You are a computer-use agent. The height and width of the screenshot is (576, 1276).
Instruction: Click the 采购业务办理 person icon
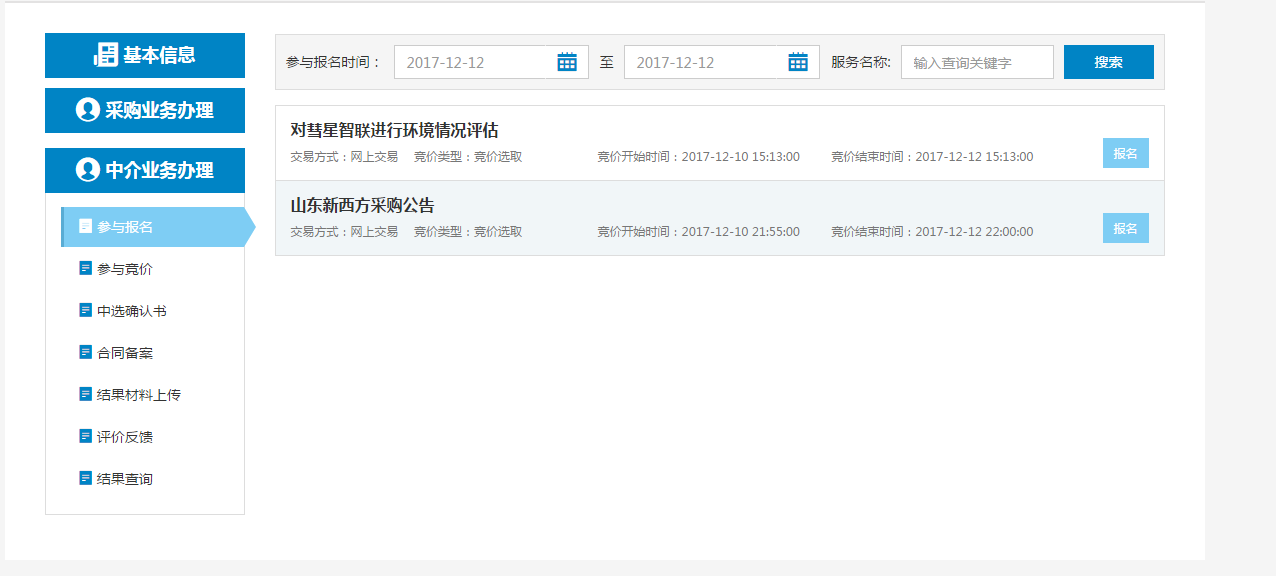point(88,110)
